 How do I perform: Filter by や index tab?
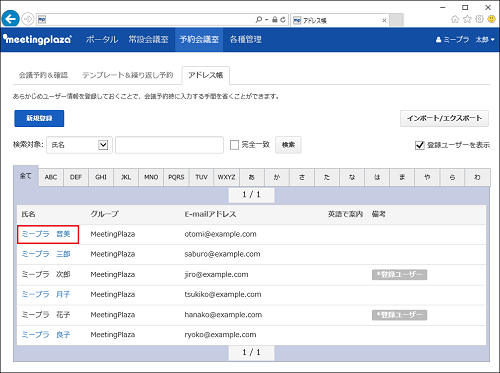(427, 177)
